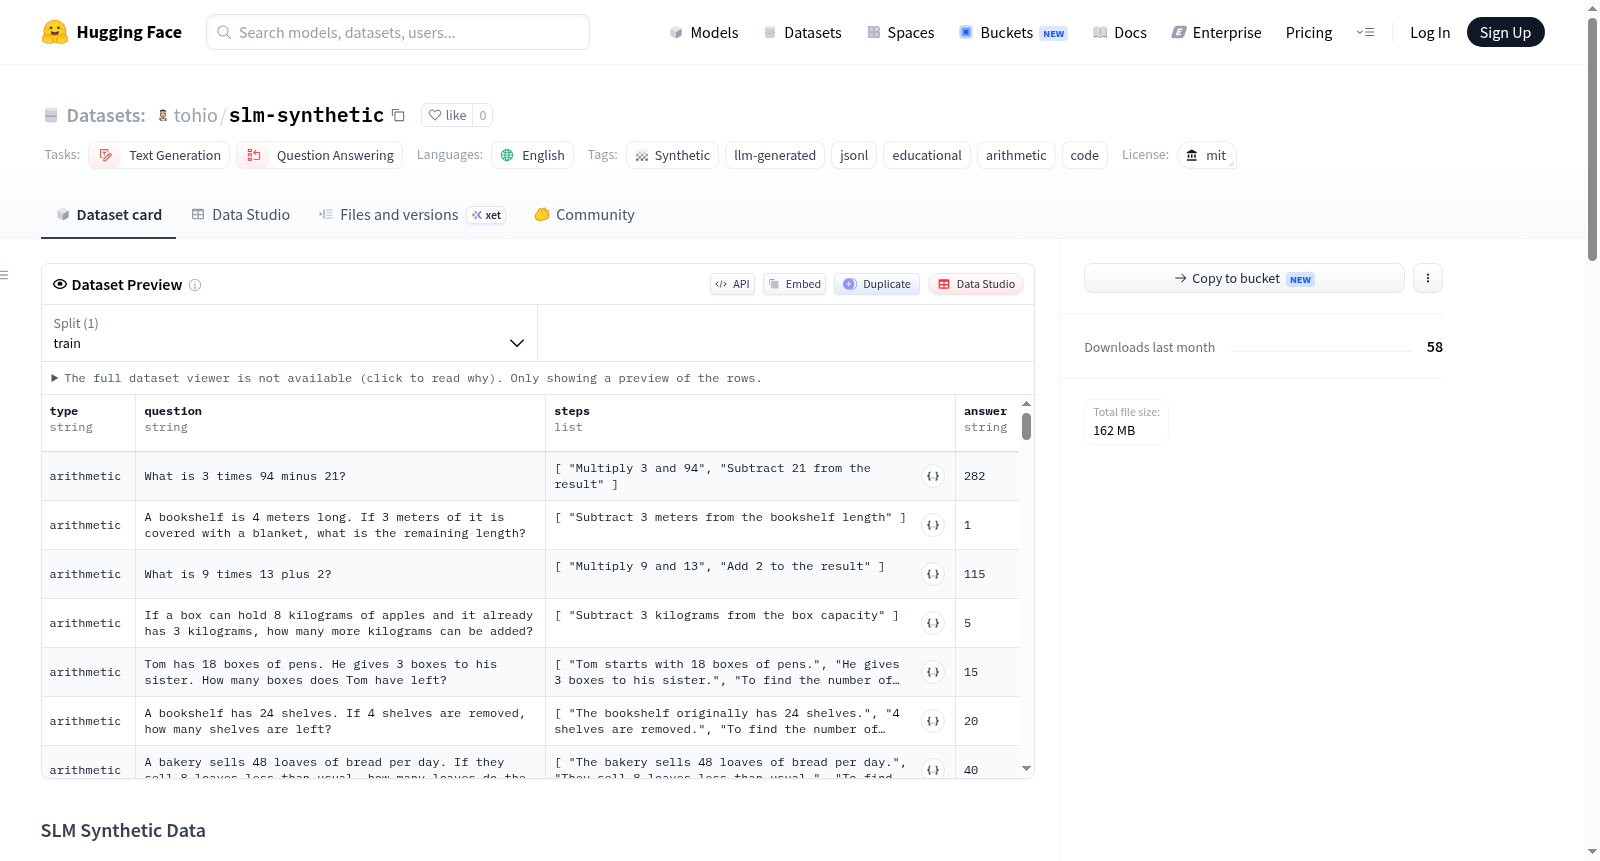
Task: Open the Community tab
Action: (x=585, y=215)
